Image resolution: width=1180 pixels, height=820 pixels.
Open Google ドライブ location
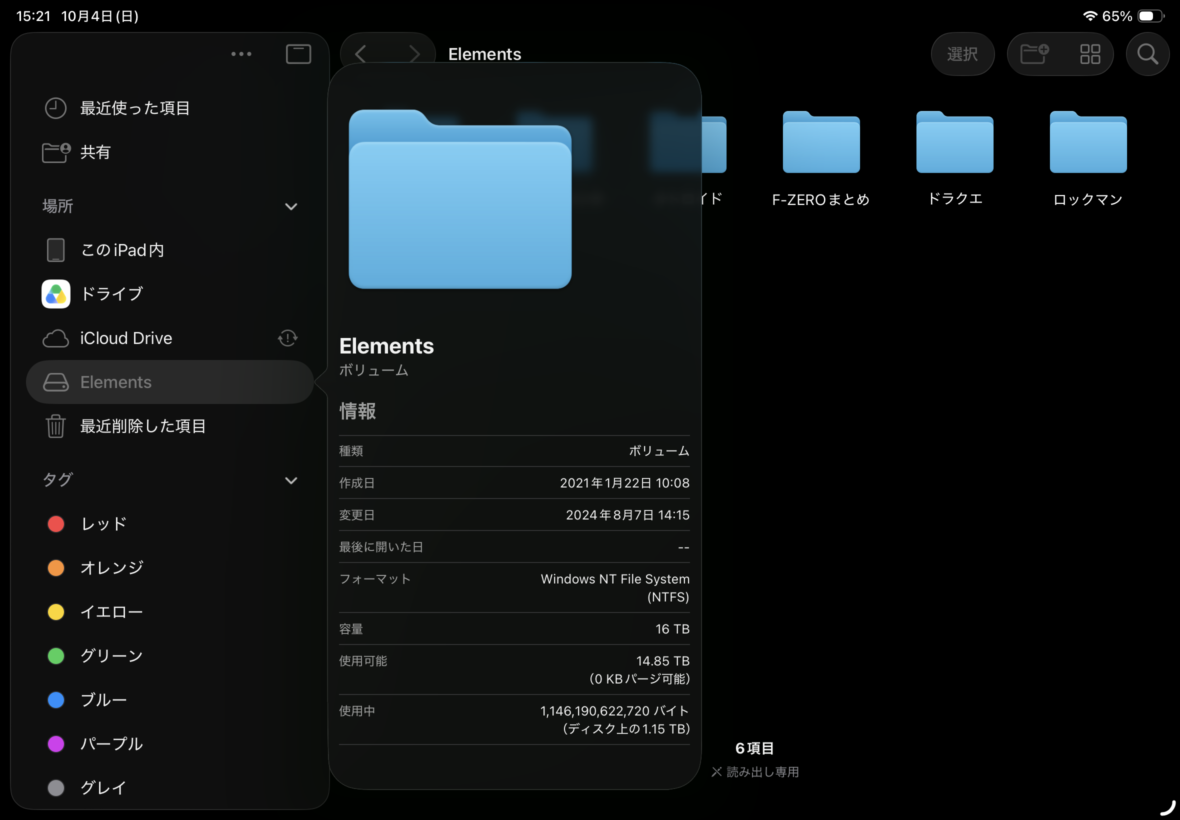point(170,294)
